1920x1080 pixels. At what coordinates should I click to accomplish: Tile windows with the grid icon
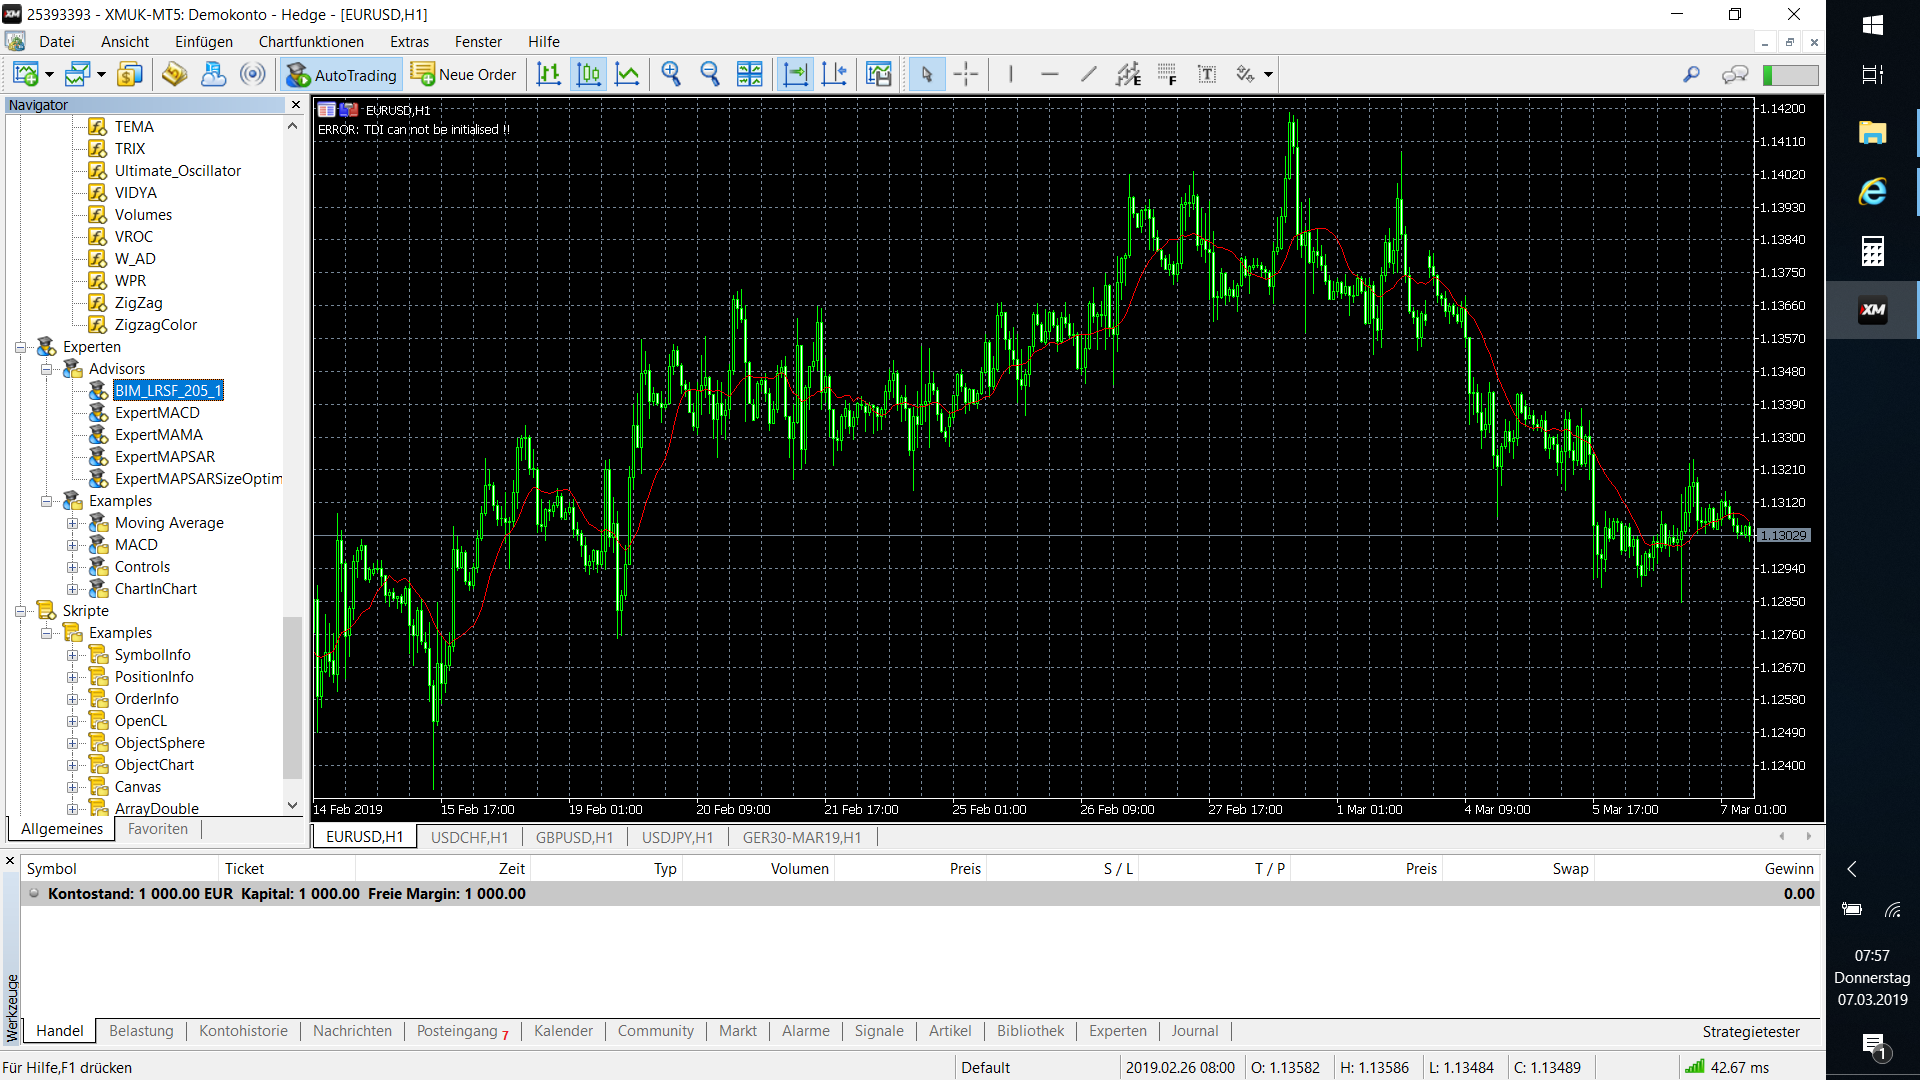click(x=749, y=74)
